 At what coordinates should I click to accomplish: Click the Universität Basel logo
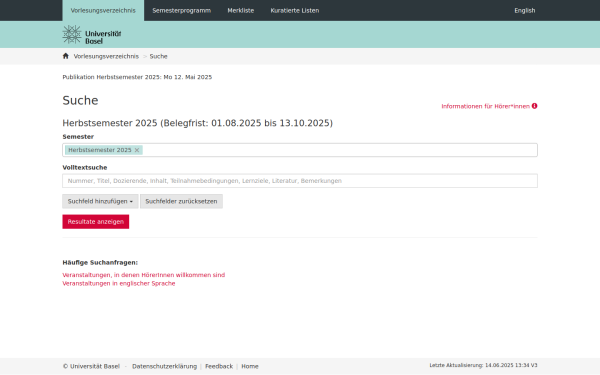[x=92, y=34]
